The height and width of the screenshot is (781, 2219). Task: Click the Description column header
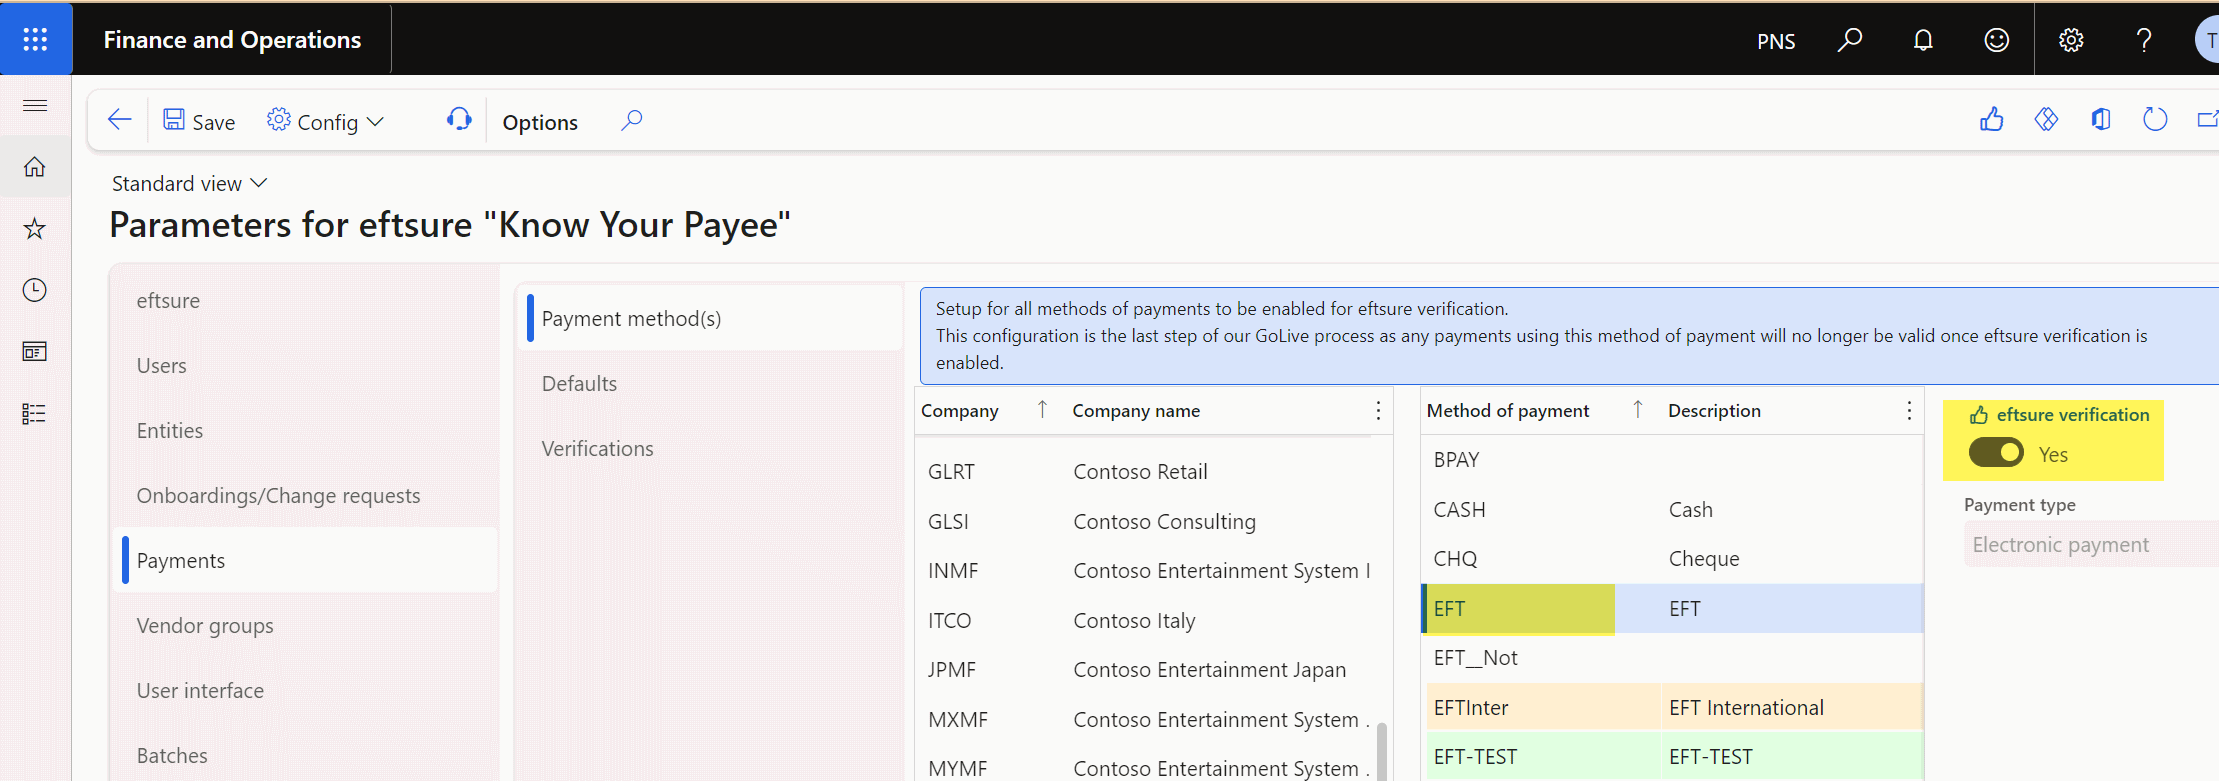(x=1714, y=411)
